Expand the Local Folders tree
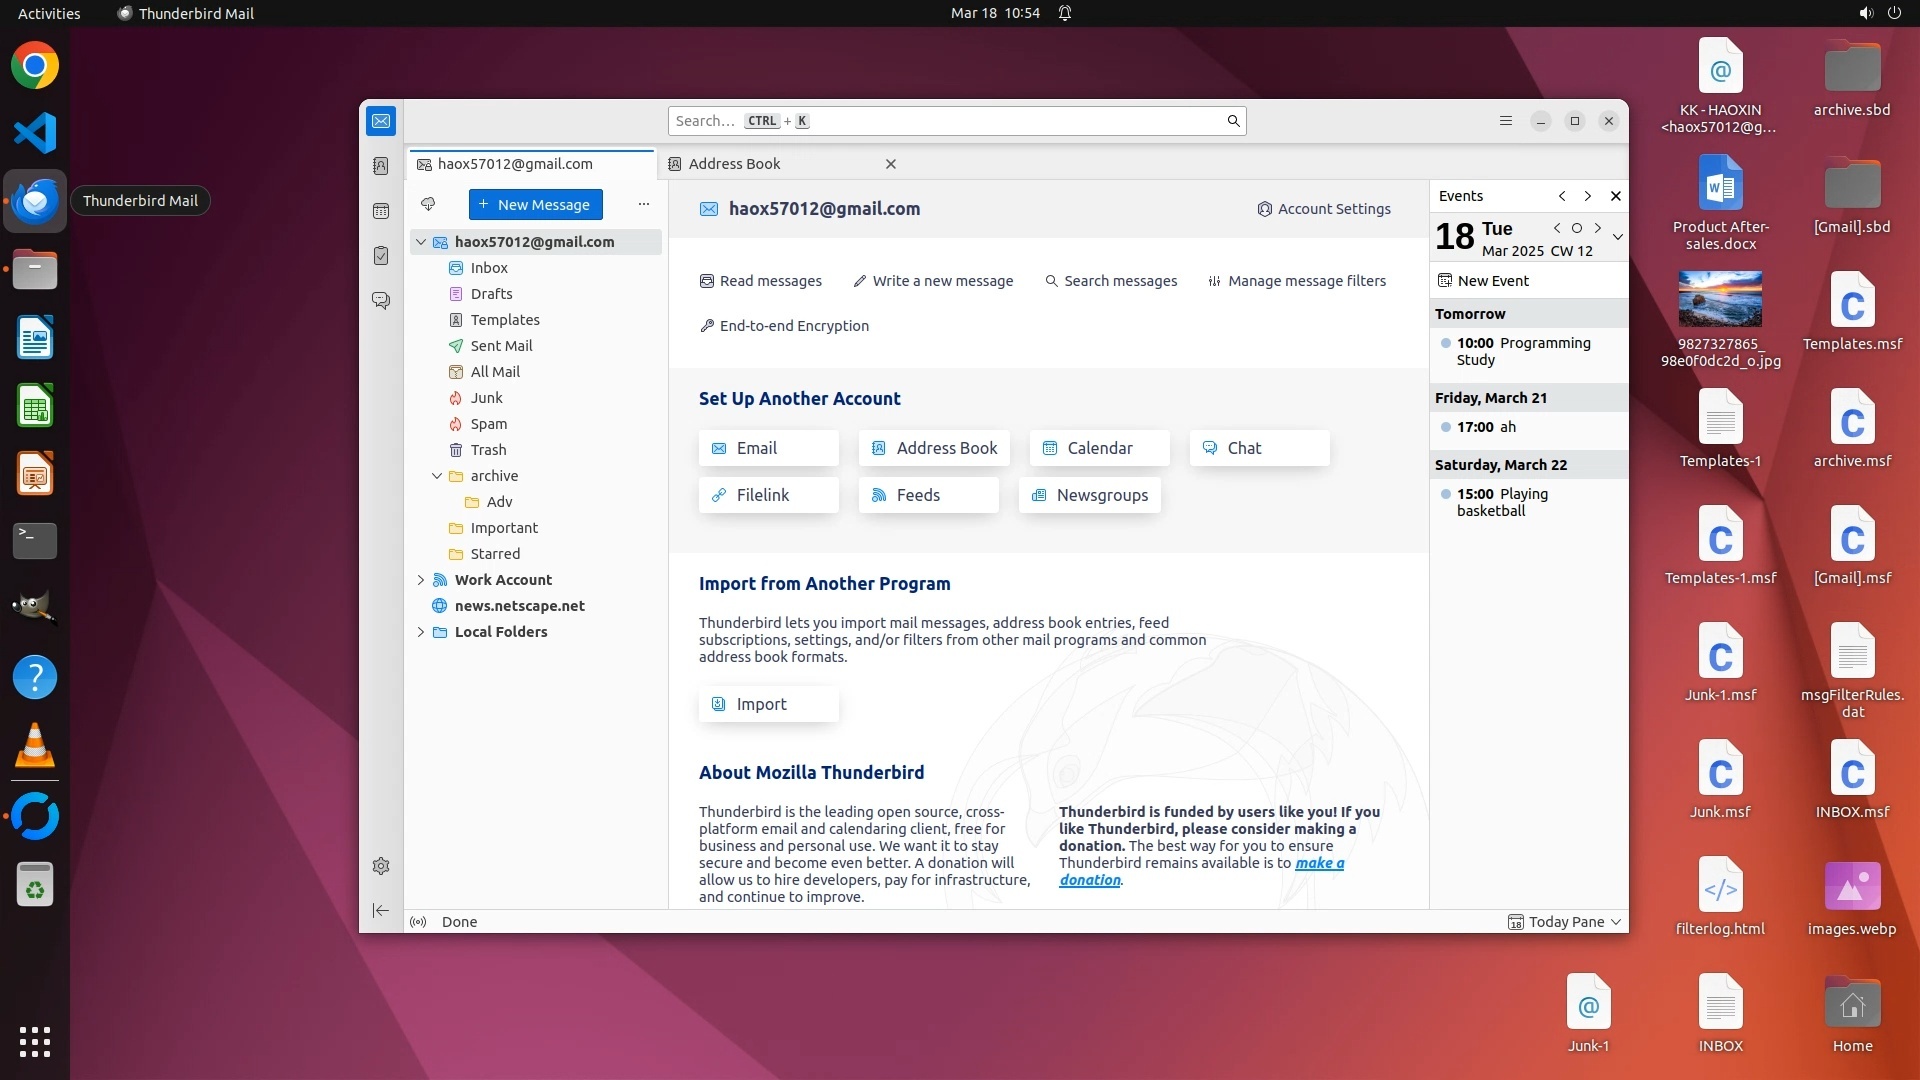This screenshot has height=1080, width=1920. point(421,632)
